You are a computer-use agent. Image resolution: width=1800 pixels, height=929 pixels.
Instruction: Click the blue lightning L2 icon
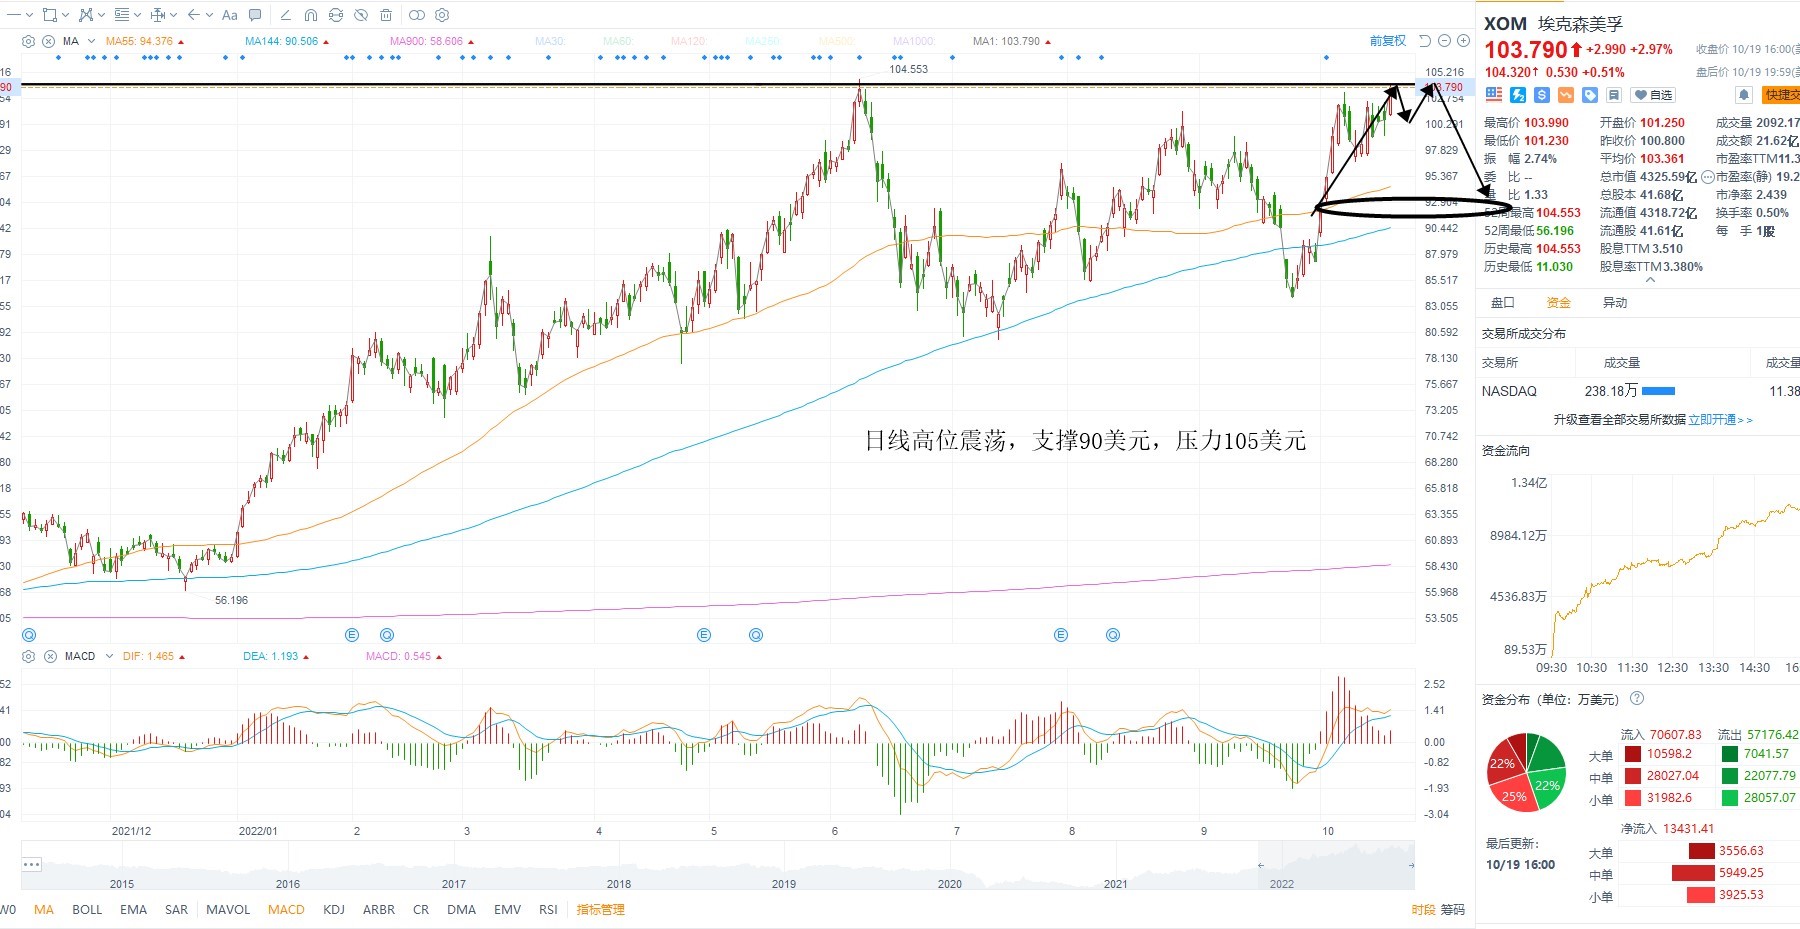click(1517, 94)
